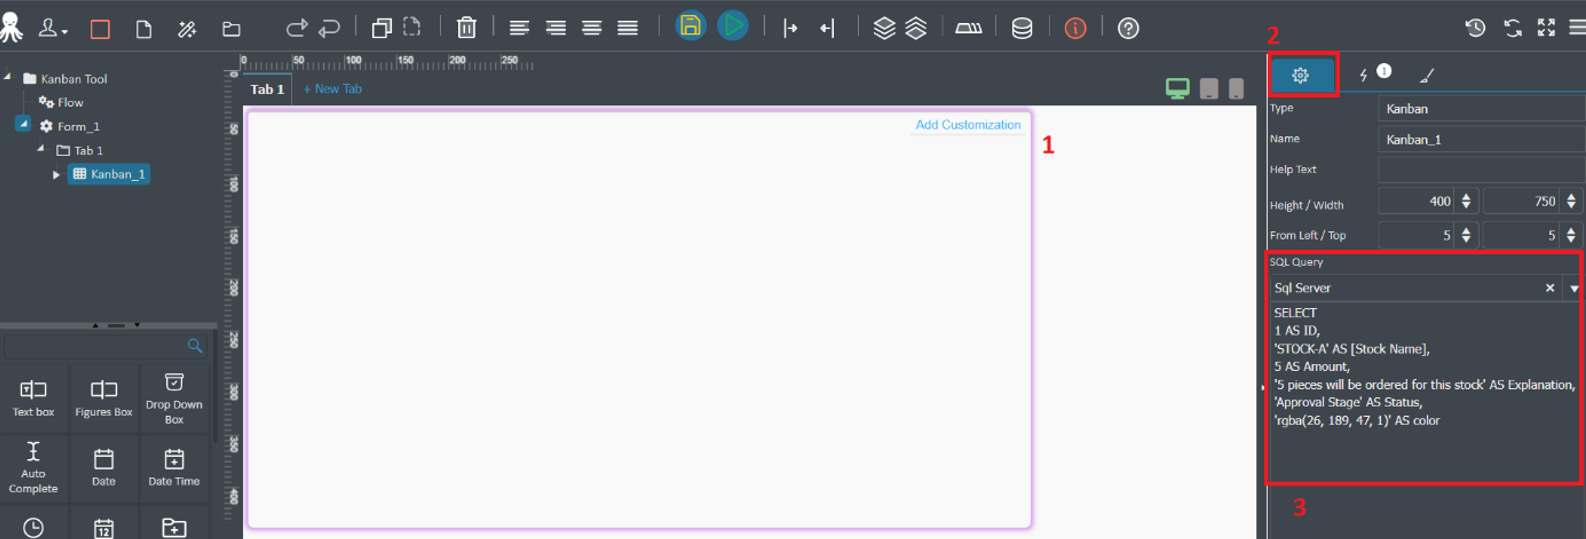1586x539 pixels.
Task: Clear the Sql Server selection
Action: click(1550, 288)
